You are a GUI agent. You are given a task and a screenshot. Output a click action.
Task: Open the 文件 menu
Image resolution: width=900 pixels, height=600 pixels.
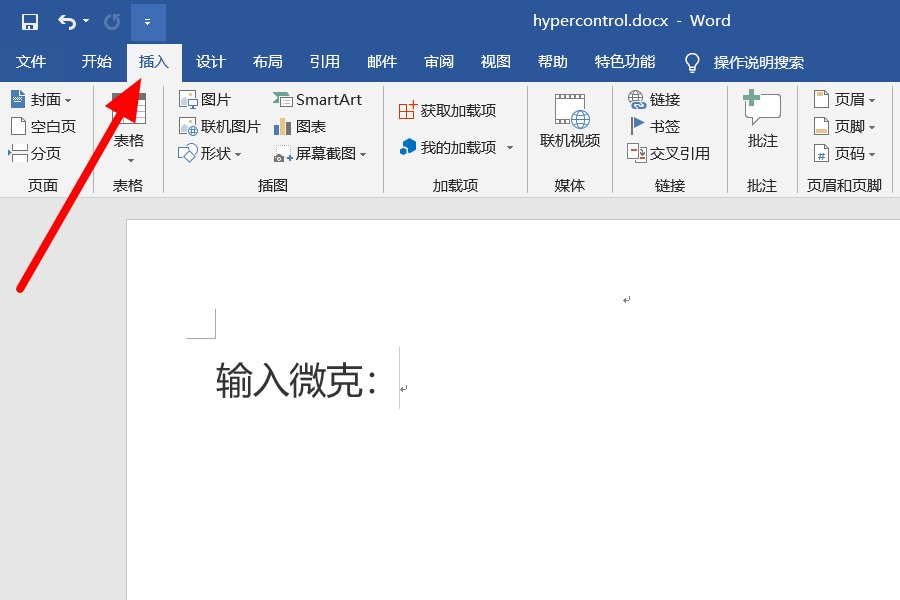[32, 61]
